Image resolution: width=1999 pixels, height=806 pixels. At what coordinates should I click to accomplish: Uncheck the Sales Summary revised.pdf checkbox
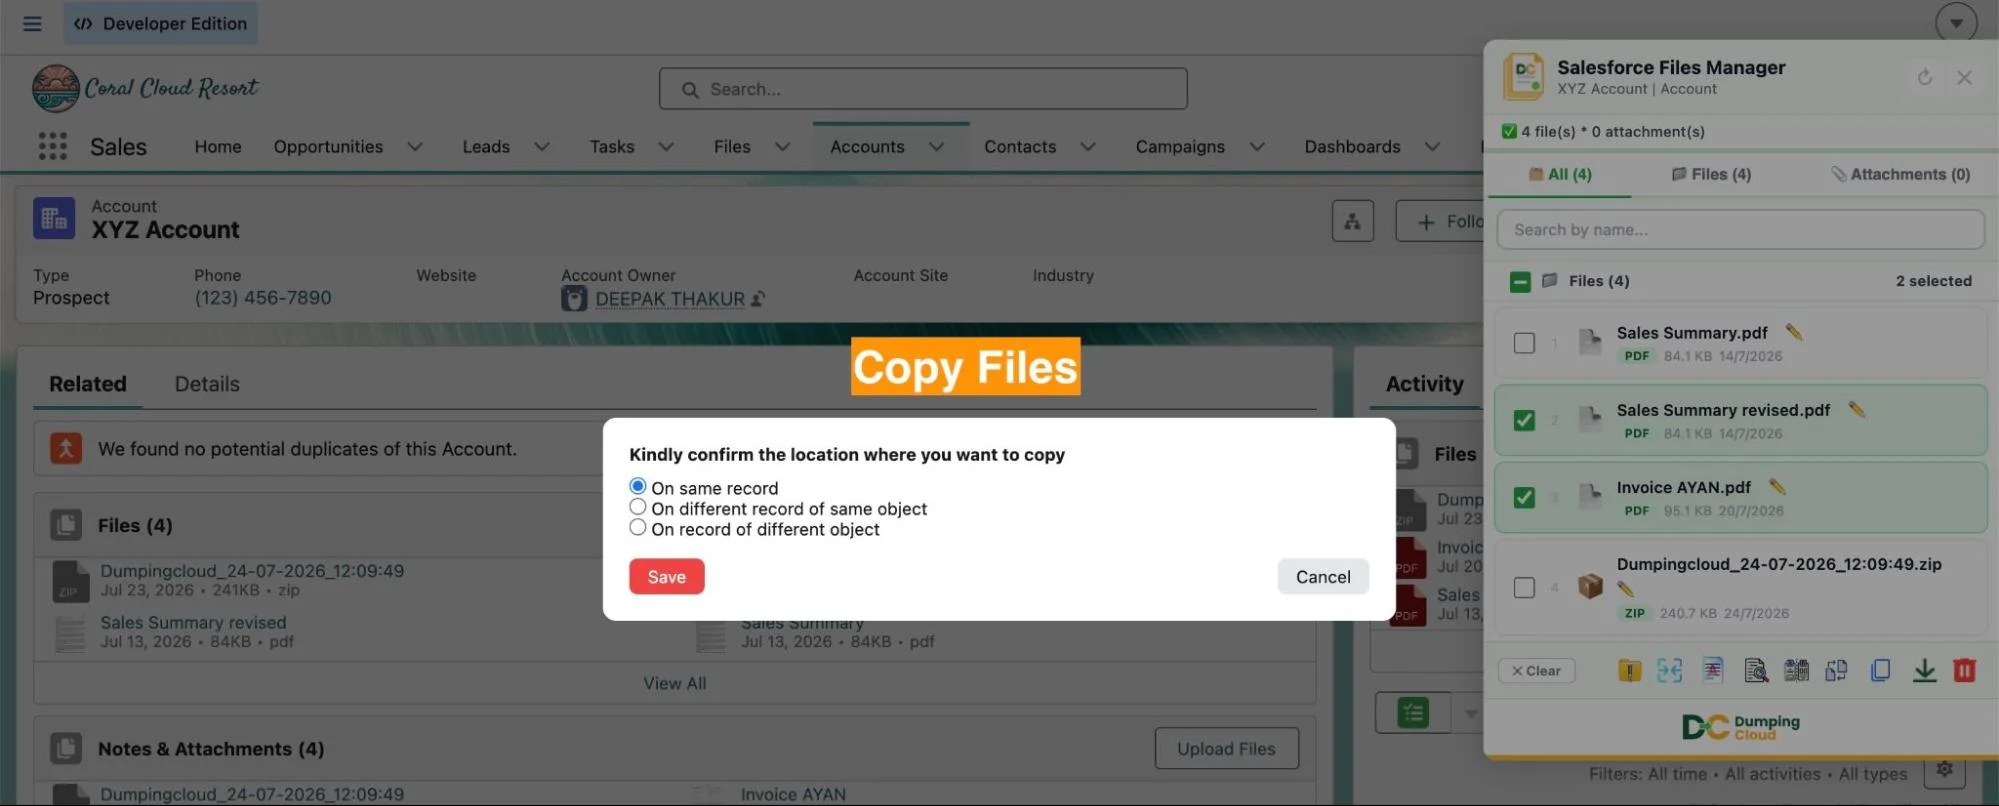[x=1524, y=420]
